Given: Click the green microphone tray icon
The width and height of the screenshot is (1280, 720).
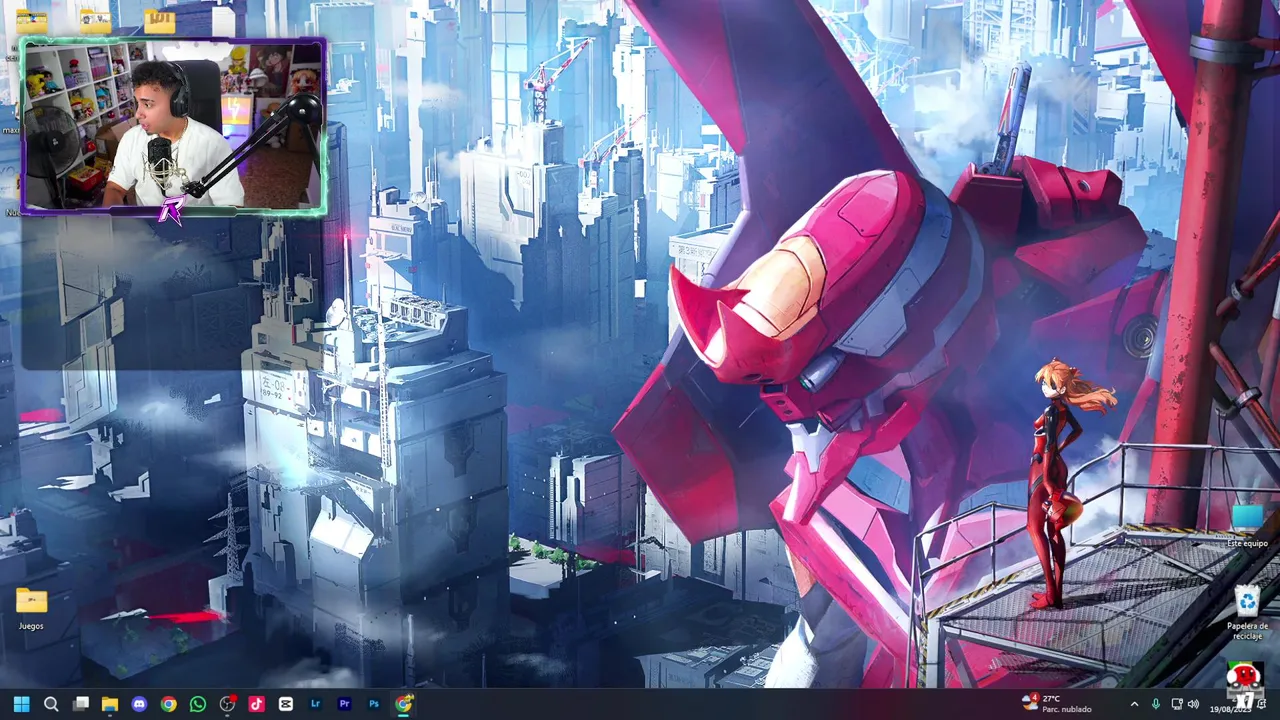Looking at the screenshot, I should point(1156,704).
